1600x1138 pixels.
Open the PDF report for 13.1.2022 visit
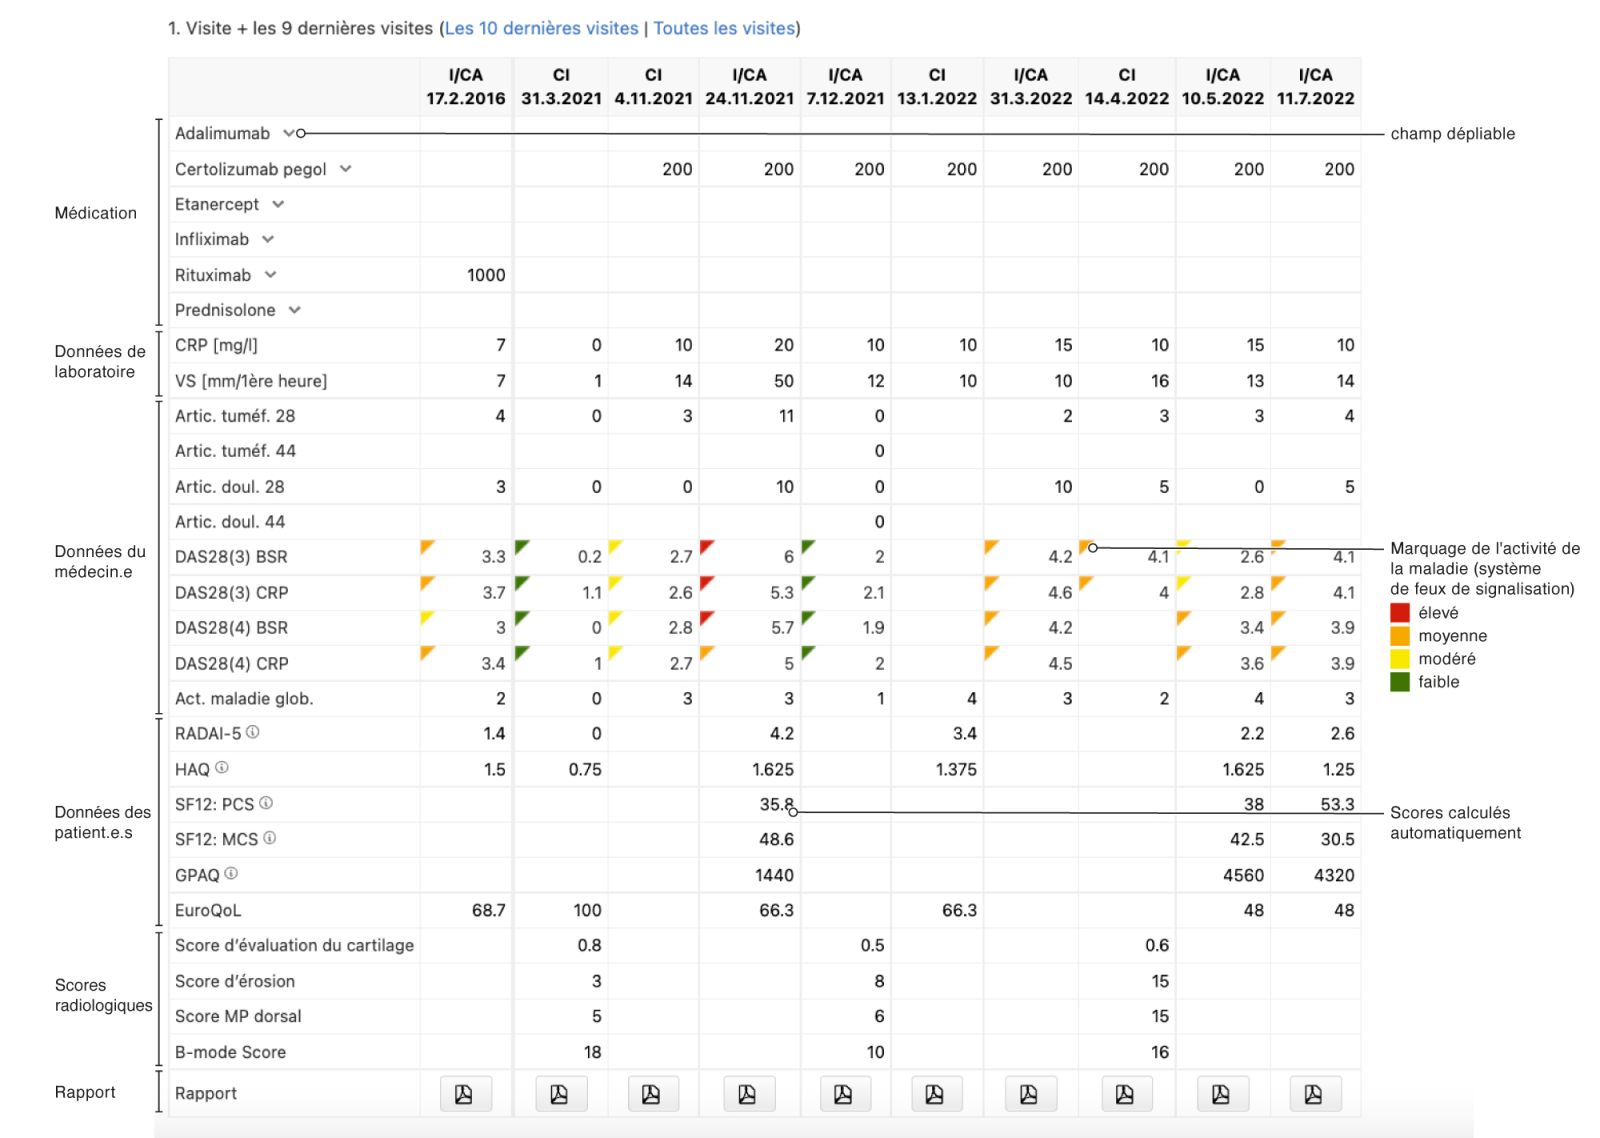(x=936, y=1094)
